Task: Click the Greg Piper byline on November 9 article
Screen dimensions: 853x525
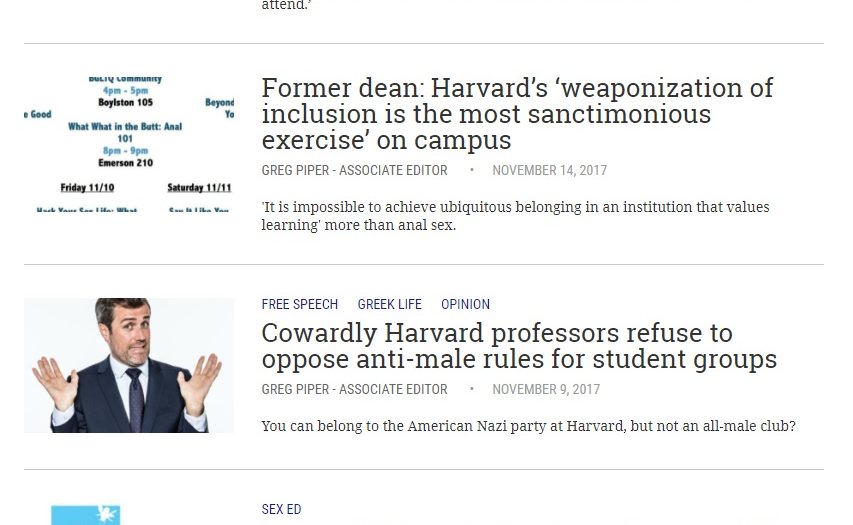Action: coord(354,390)
